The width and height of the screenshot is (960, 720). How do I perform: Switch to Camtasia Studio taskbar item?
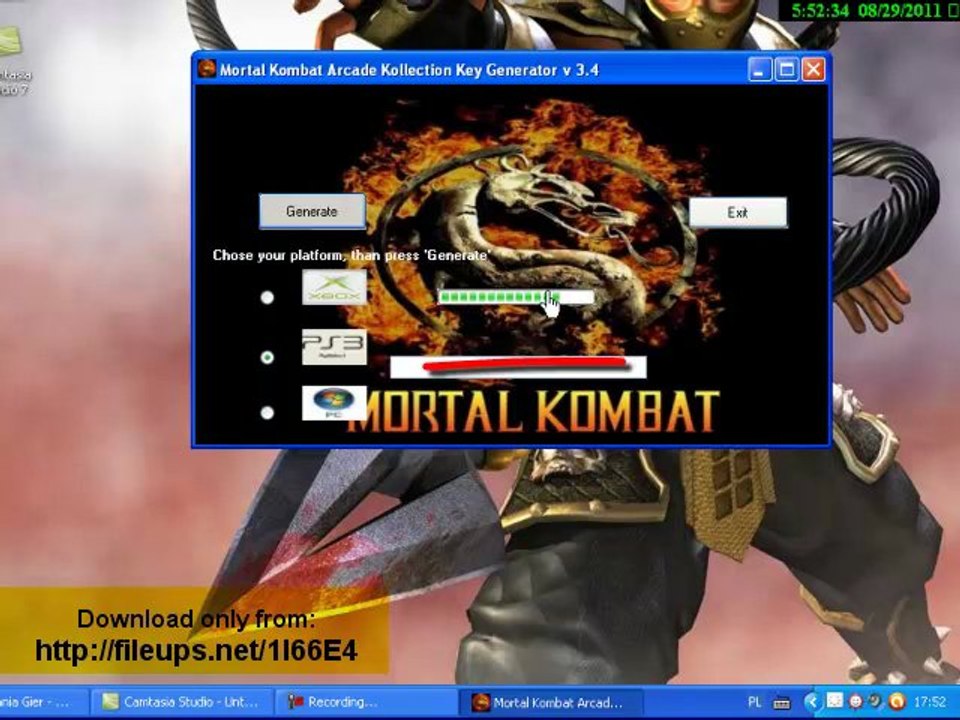182,702
